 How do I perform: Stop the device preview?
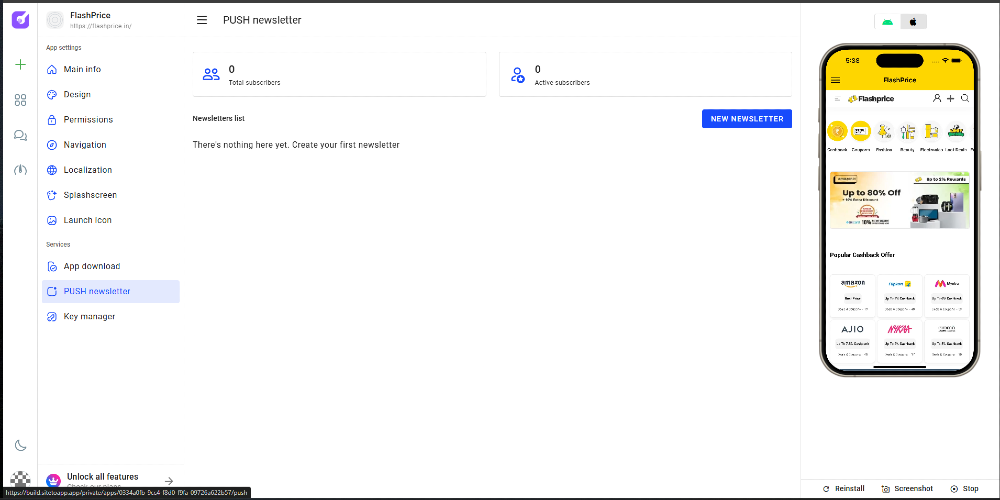(x=964, y=489)
